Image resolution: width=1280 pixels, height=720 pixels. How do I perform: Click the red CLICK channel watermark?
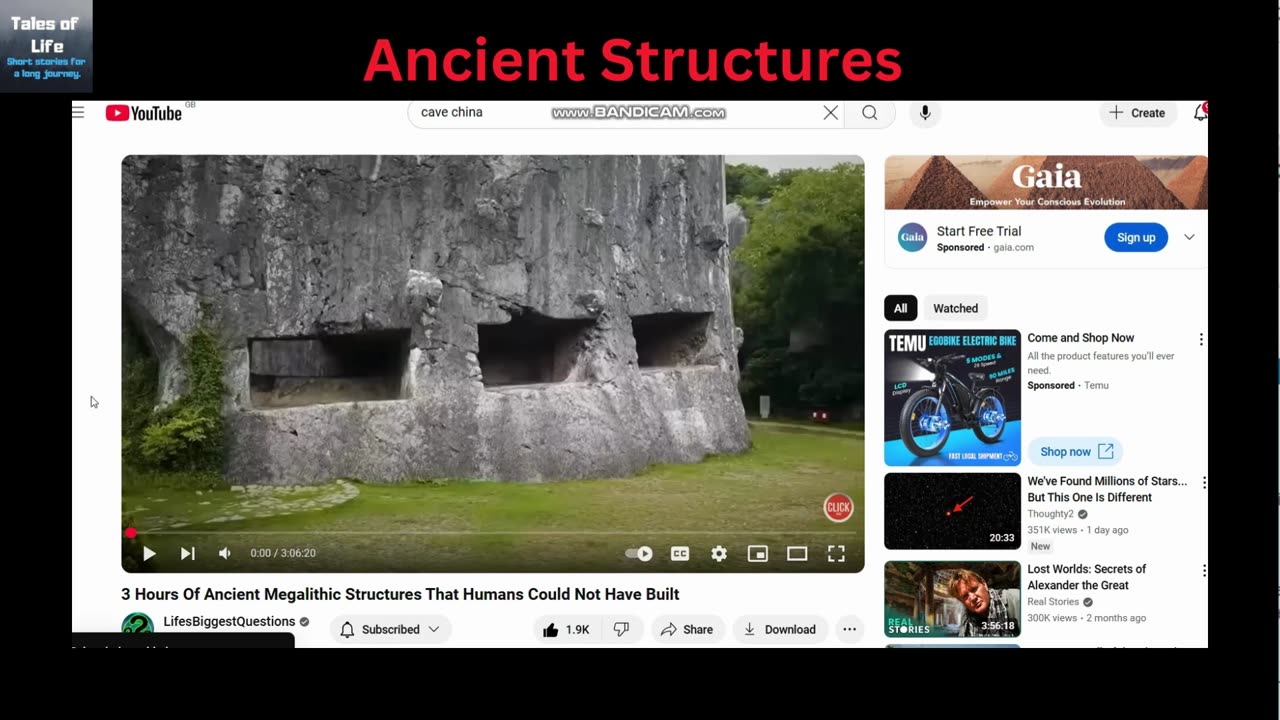(838, 508)
